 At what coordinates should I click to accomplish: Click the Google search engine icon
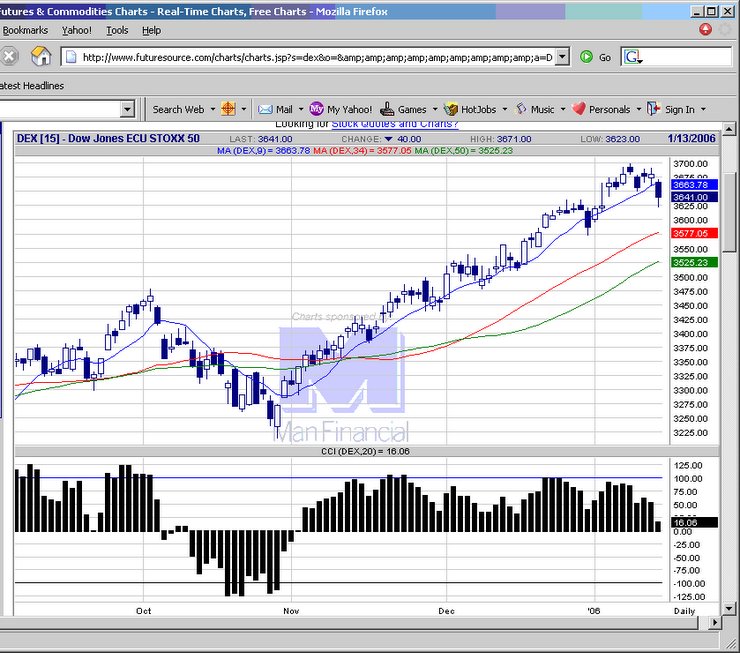632,57
